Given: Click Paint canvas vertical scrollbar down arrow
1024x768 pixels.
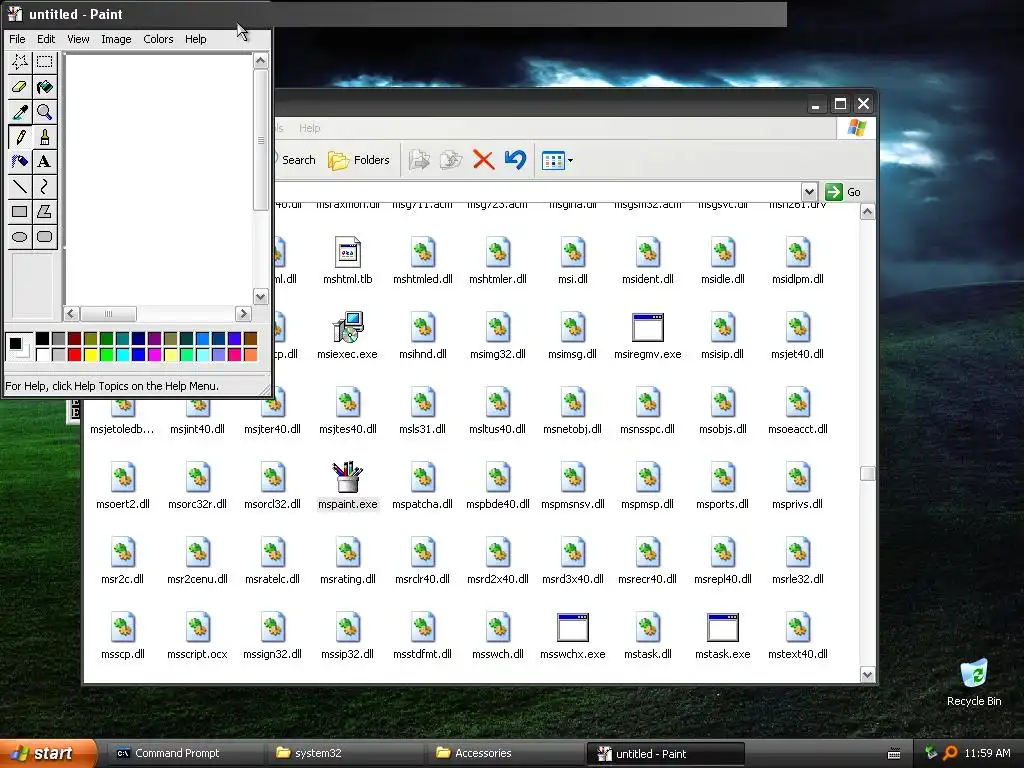Looking at the screenshot, I should [x=261, y=296].
